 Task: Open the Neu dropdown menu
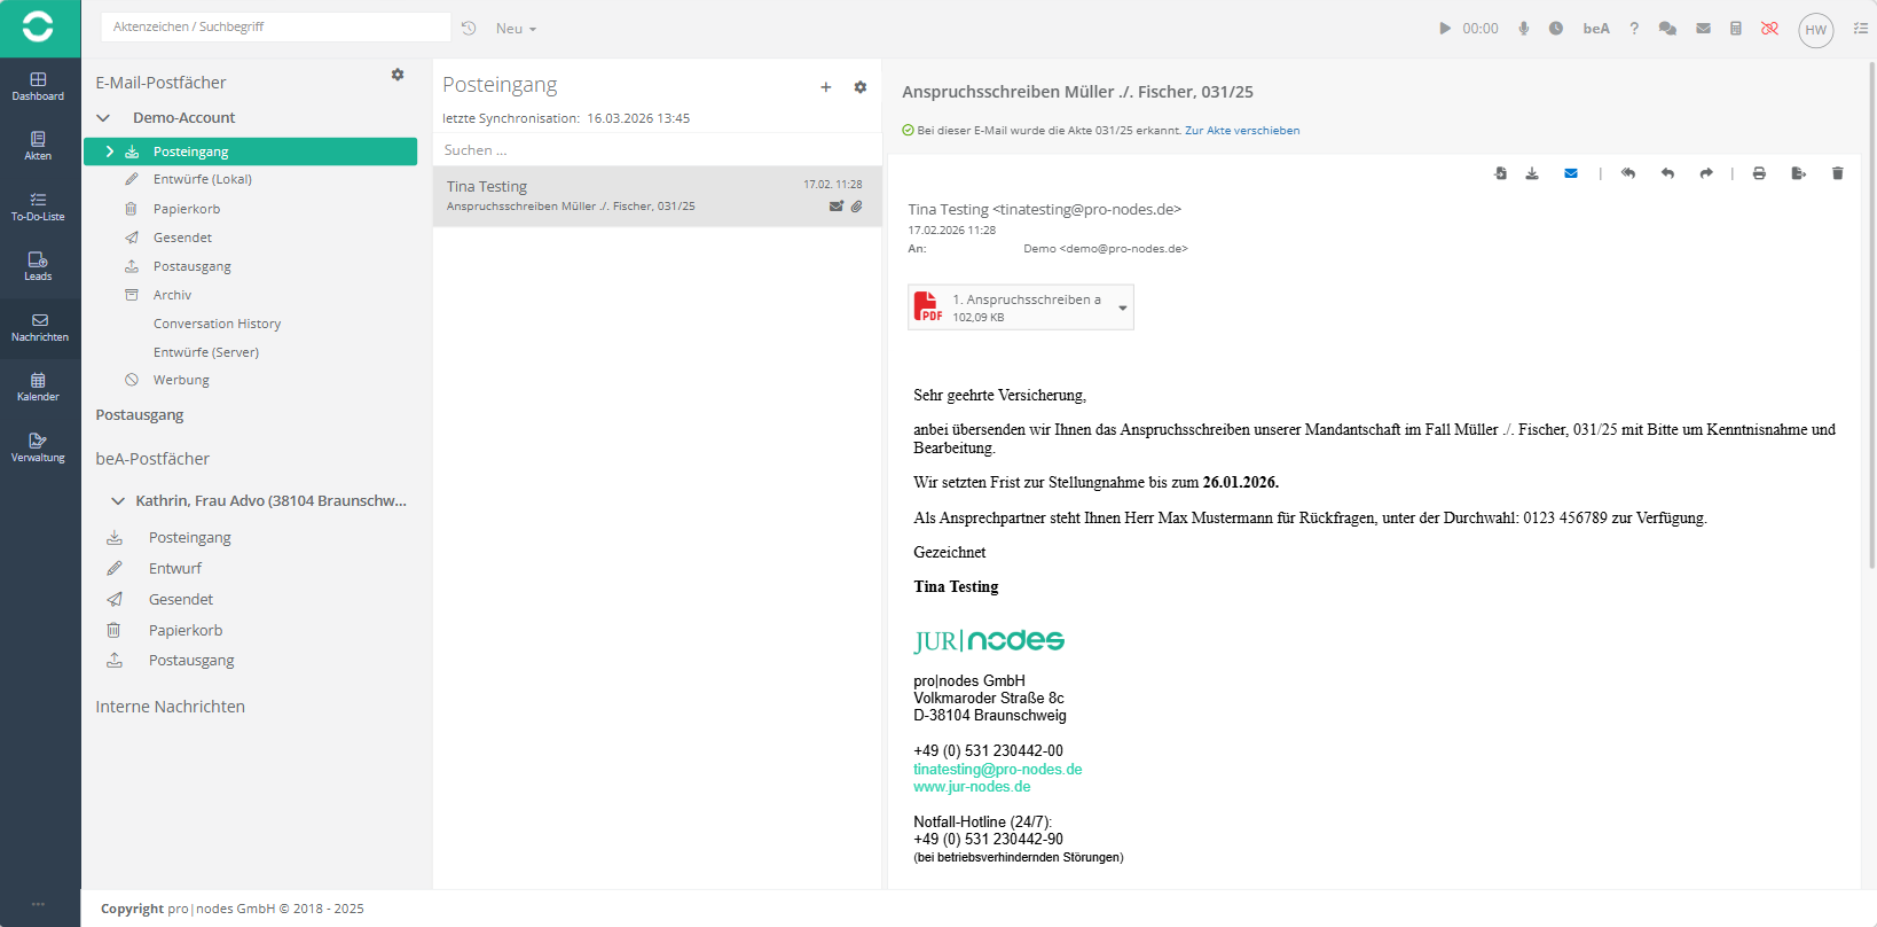tap(516, 29)
